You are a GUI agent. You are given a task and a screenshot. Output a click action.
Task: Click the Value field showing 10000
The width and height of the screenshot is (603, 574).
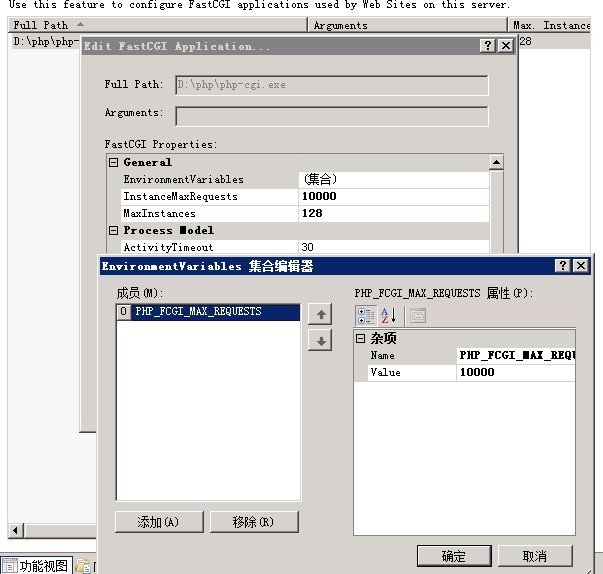click(x=515, y=372)
